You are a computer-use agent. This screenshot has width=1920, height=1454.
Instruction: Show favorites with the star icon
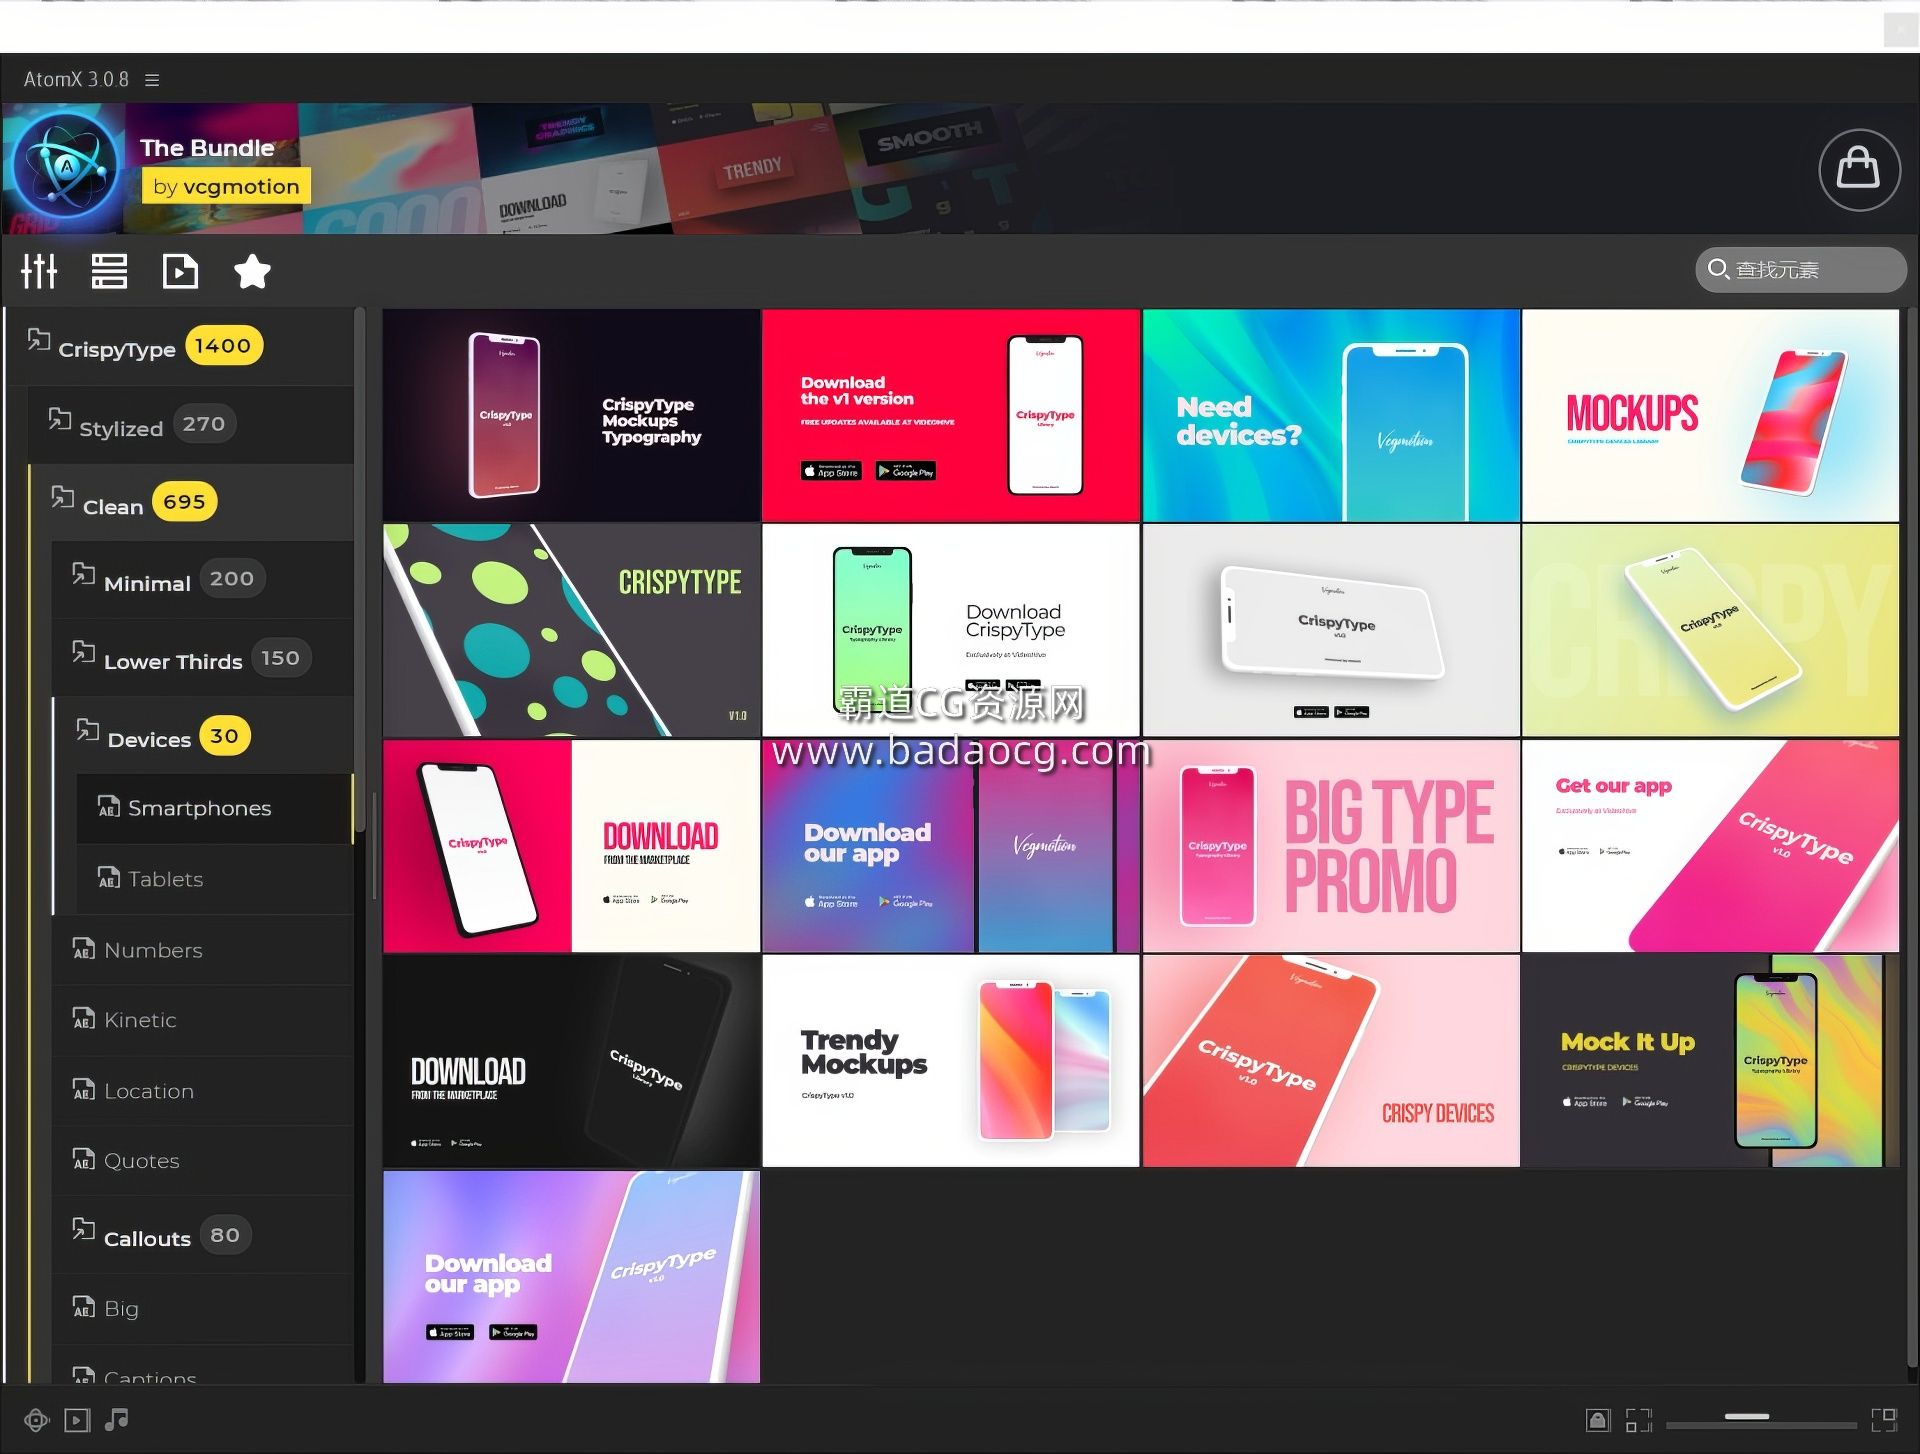click(x=252, y=271)
